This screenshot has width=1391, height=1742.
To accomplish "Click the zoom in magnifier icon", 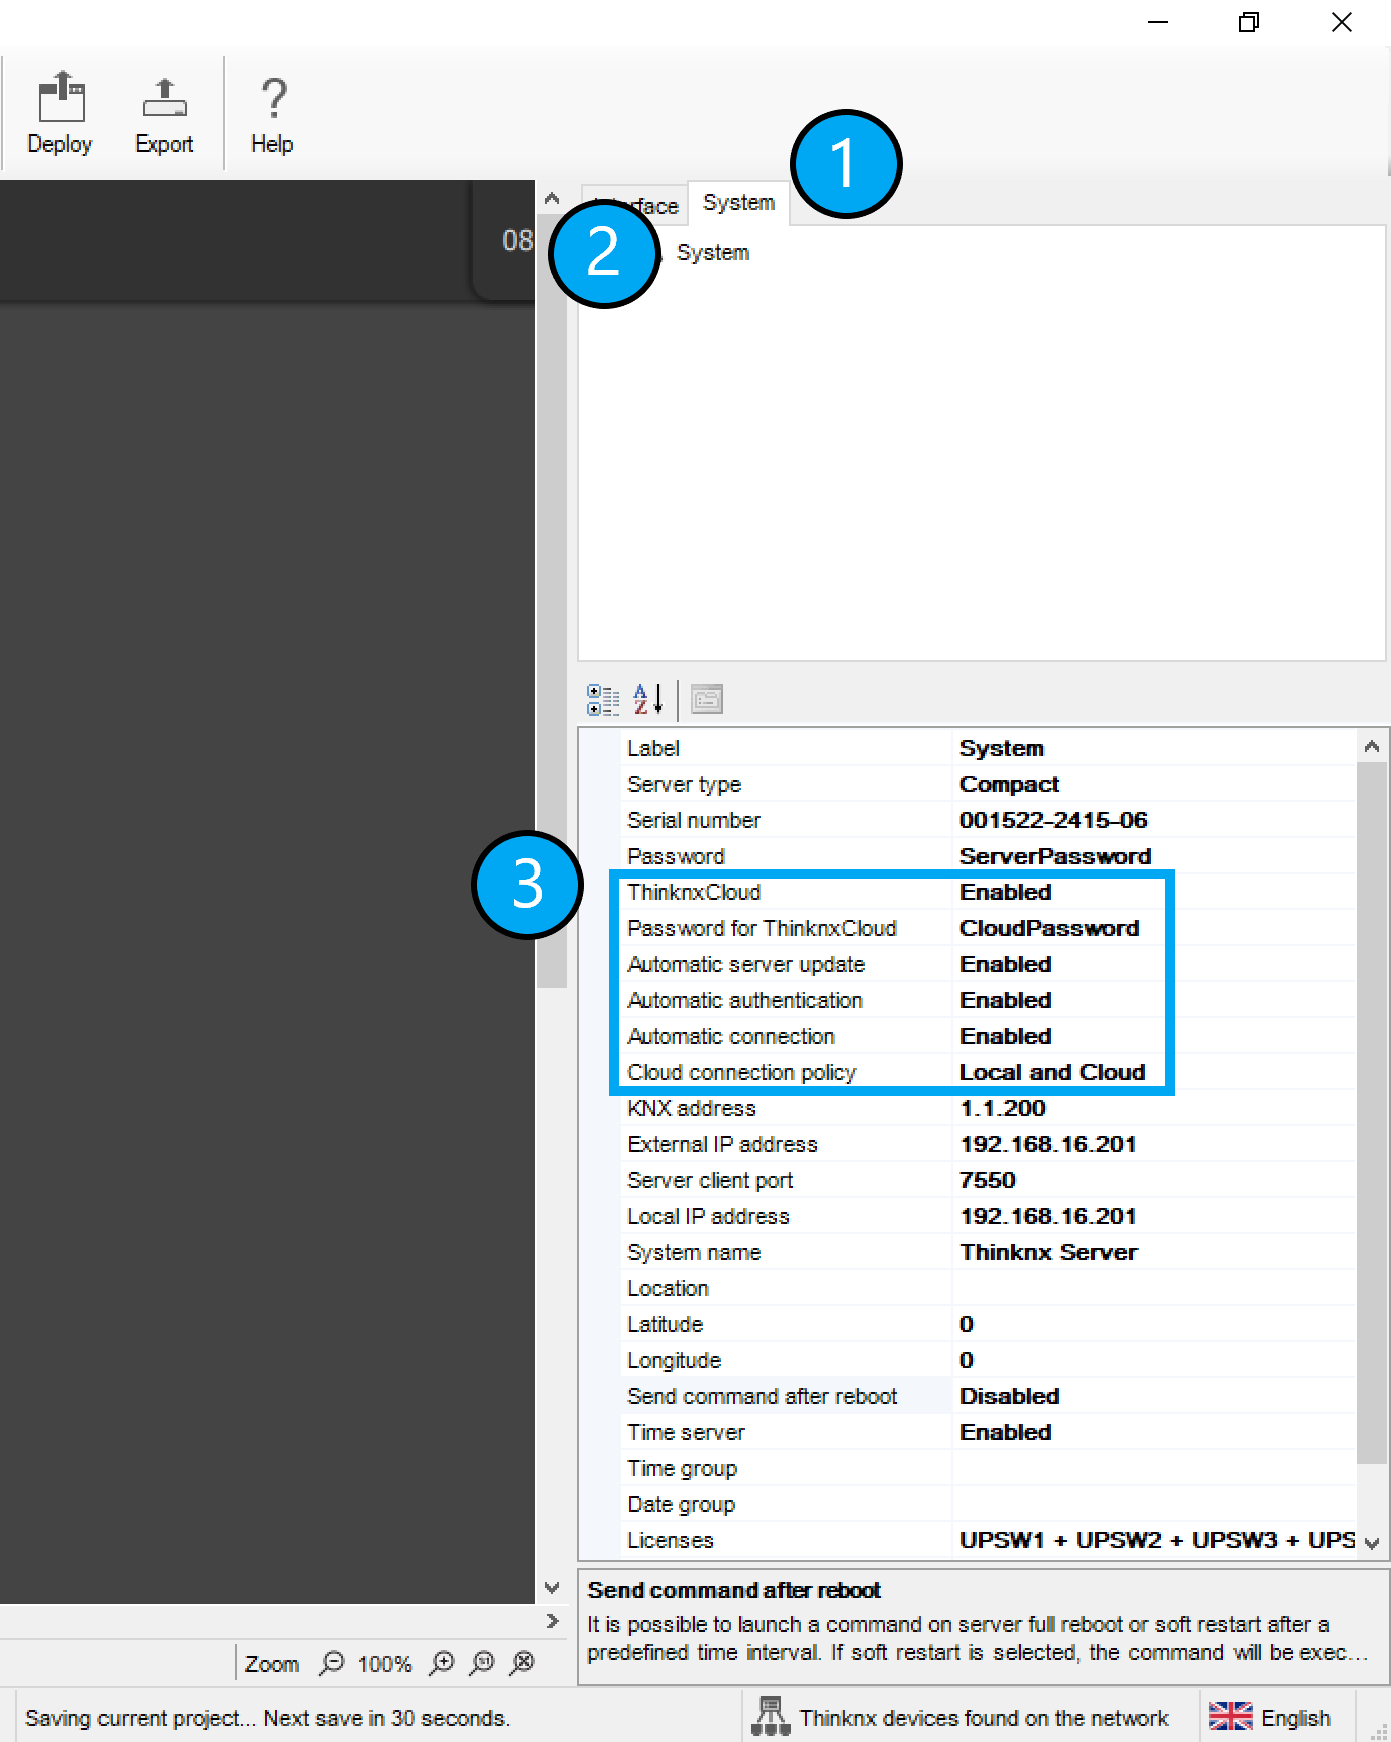I will point(442,1663).
